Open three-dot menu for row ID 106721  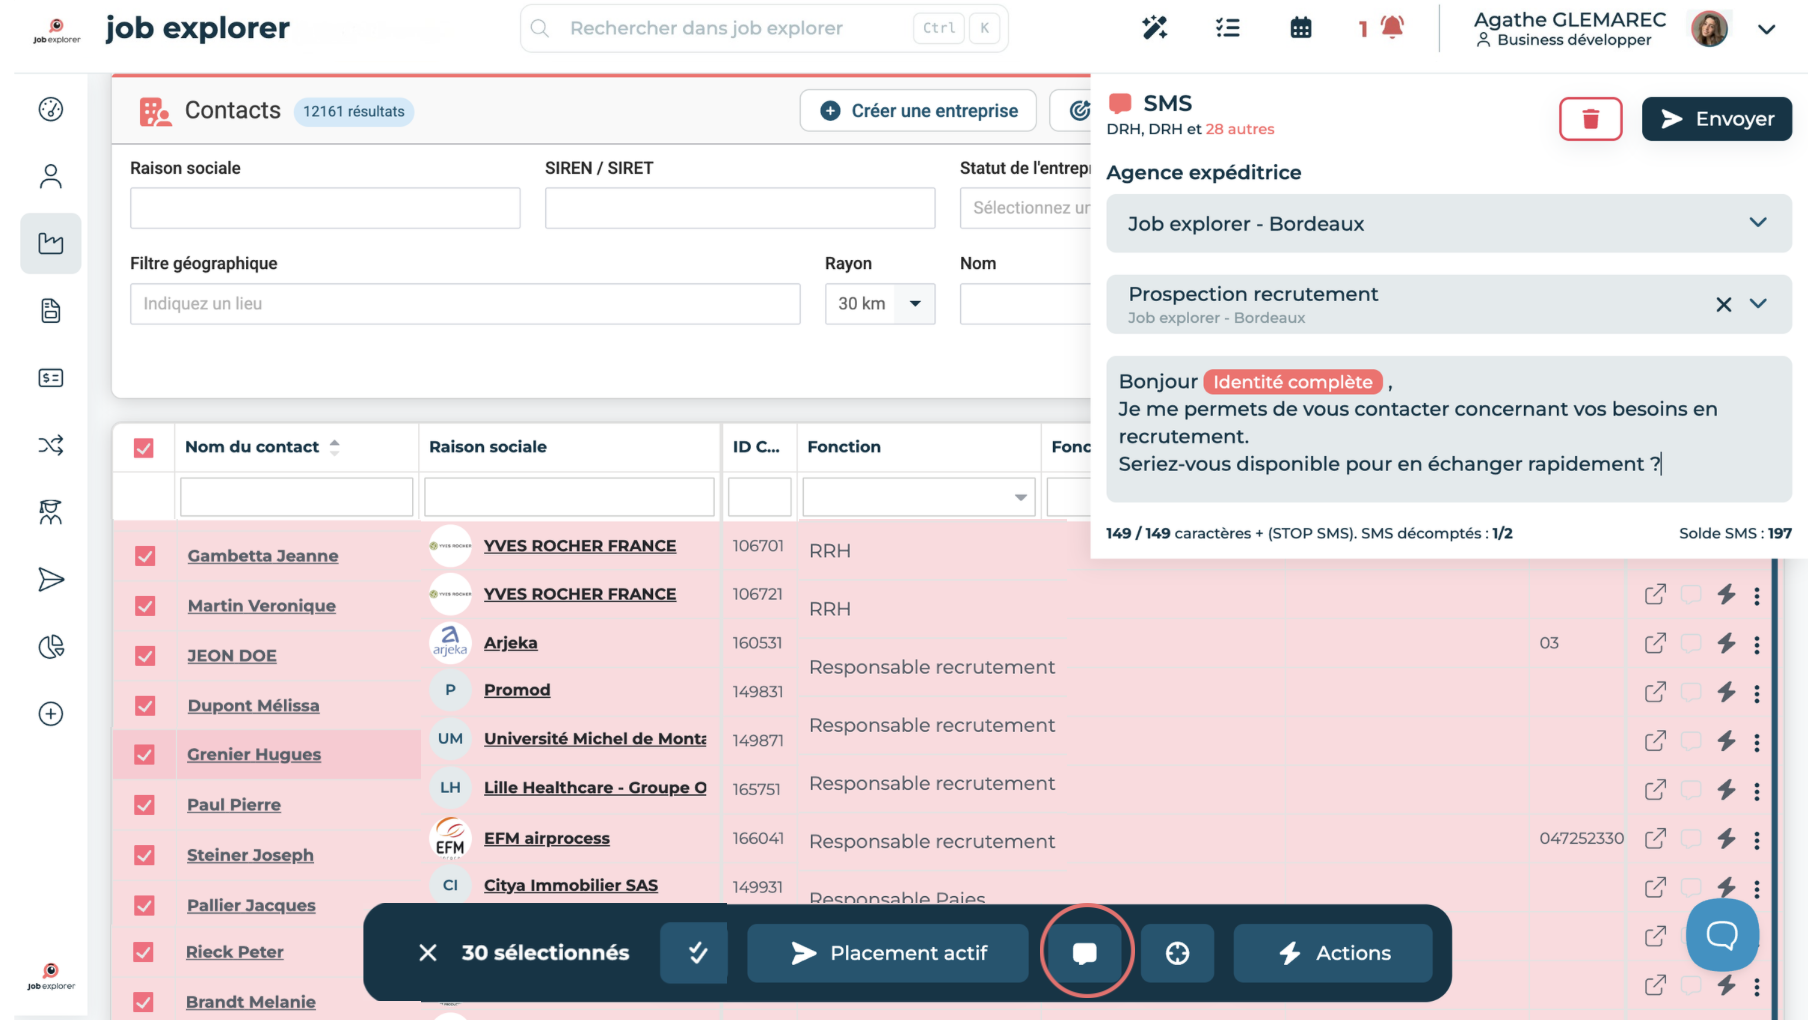1757,596
